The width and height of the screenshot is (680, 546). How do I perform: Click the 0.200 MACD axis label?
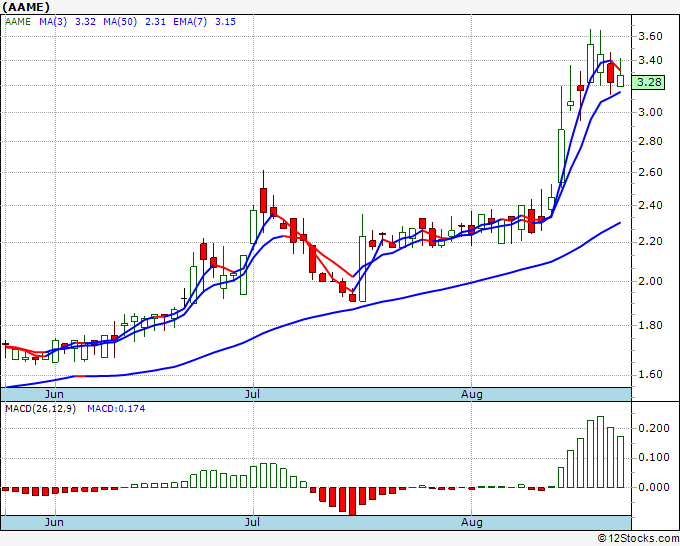(654, 428)
